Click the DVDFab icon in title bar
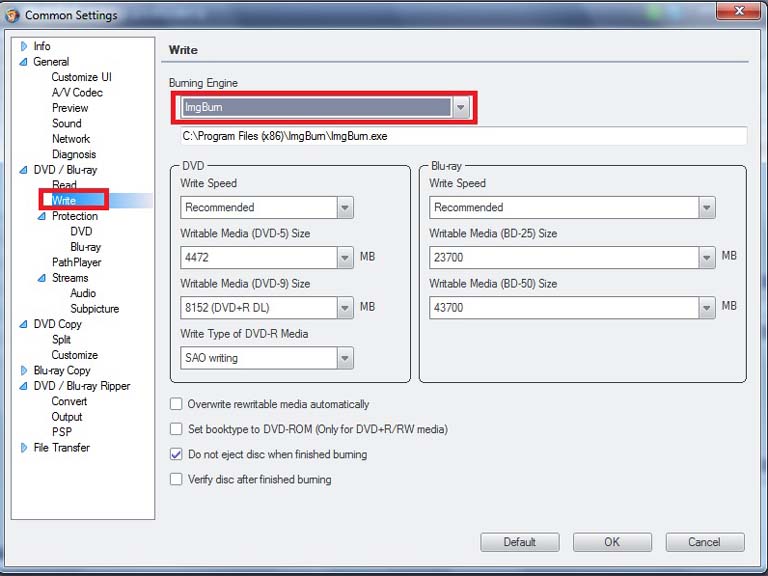The height and width of the screenshot is (576, 768). [12, 15]
